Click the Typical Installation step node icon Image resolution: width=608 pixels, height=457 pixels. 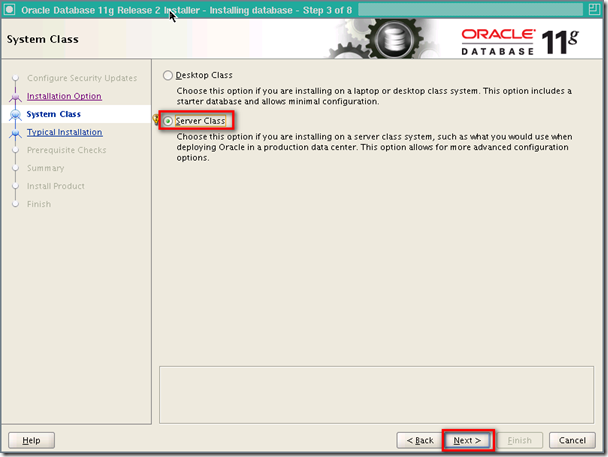[16, 133]
